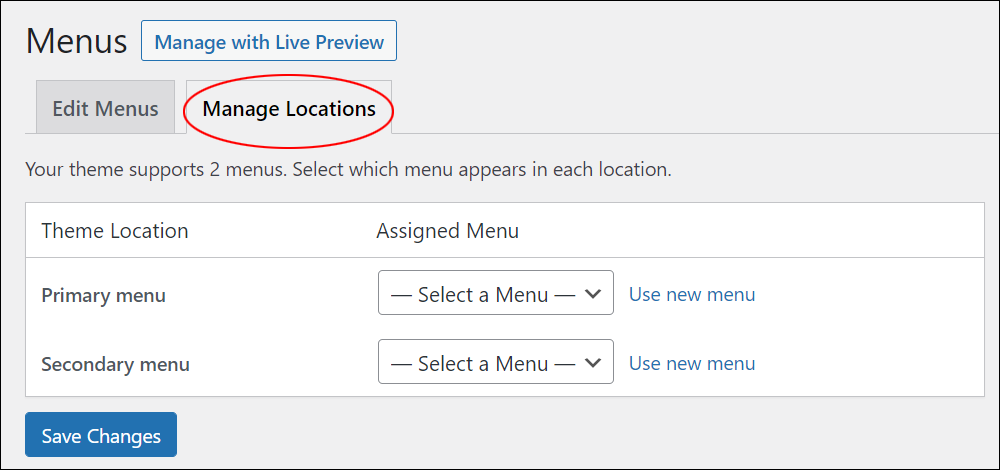This screenshot has width=1000, height=470.
Task: Select the Manage Locations tab
Action: click(x=289, y=108)
